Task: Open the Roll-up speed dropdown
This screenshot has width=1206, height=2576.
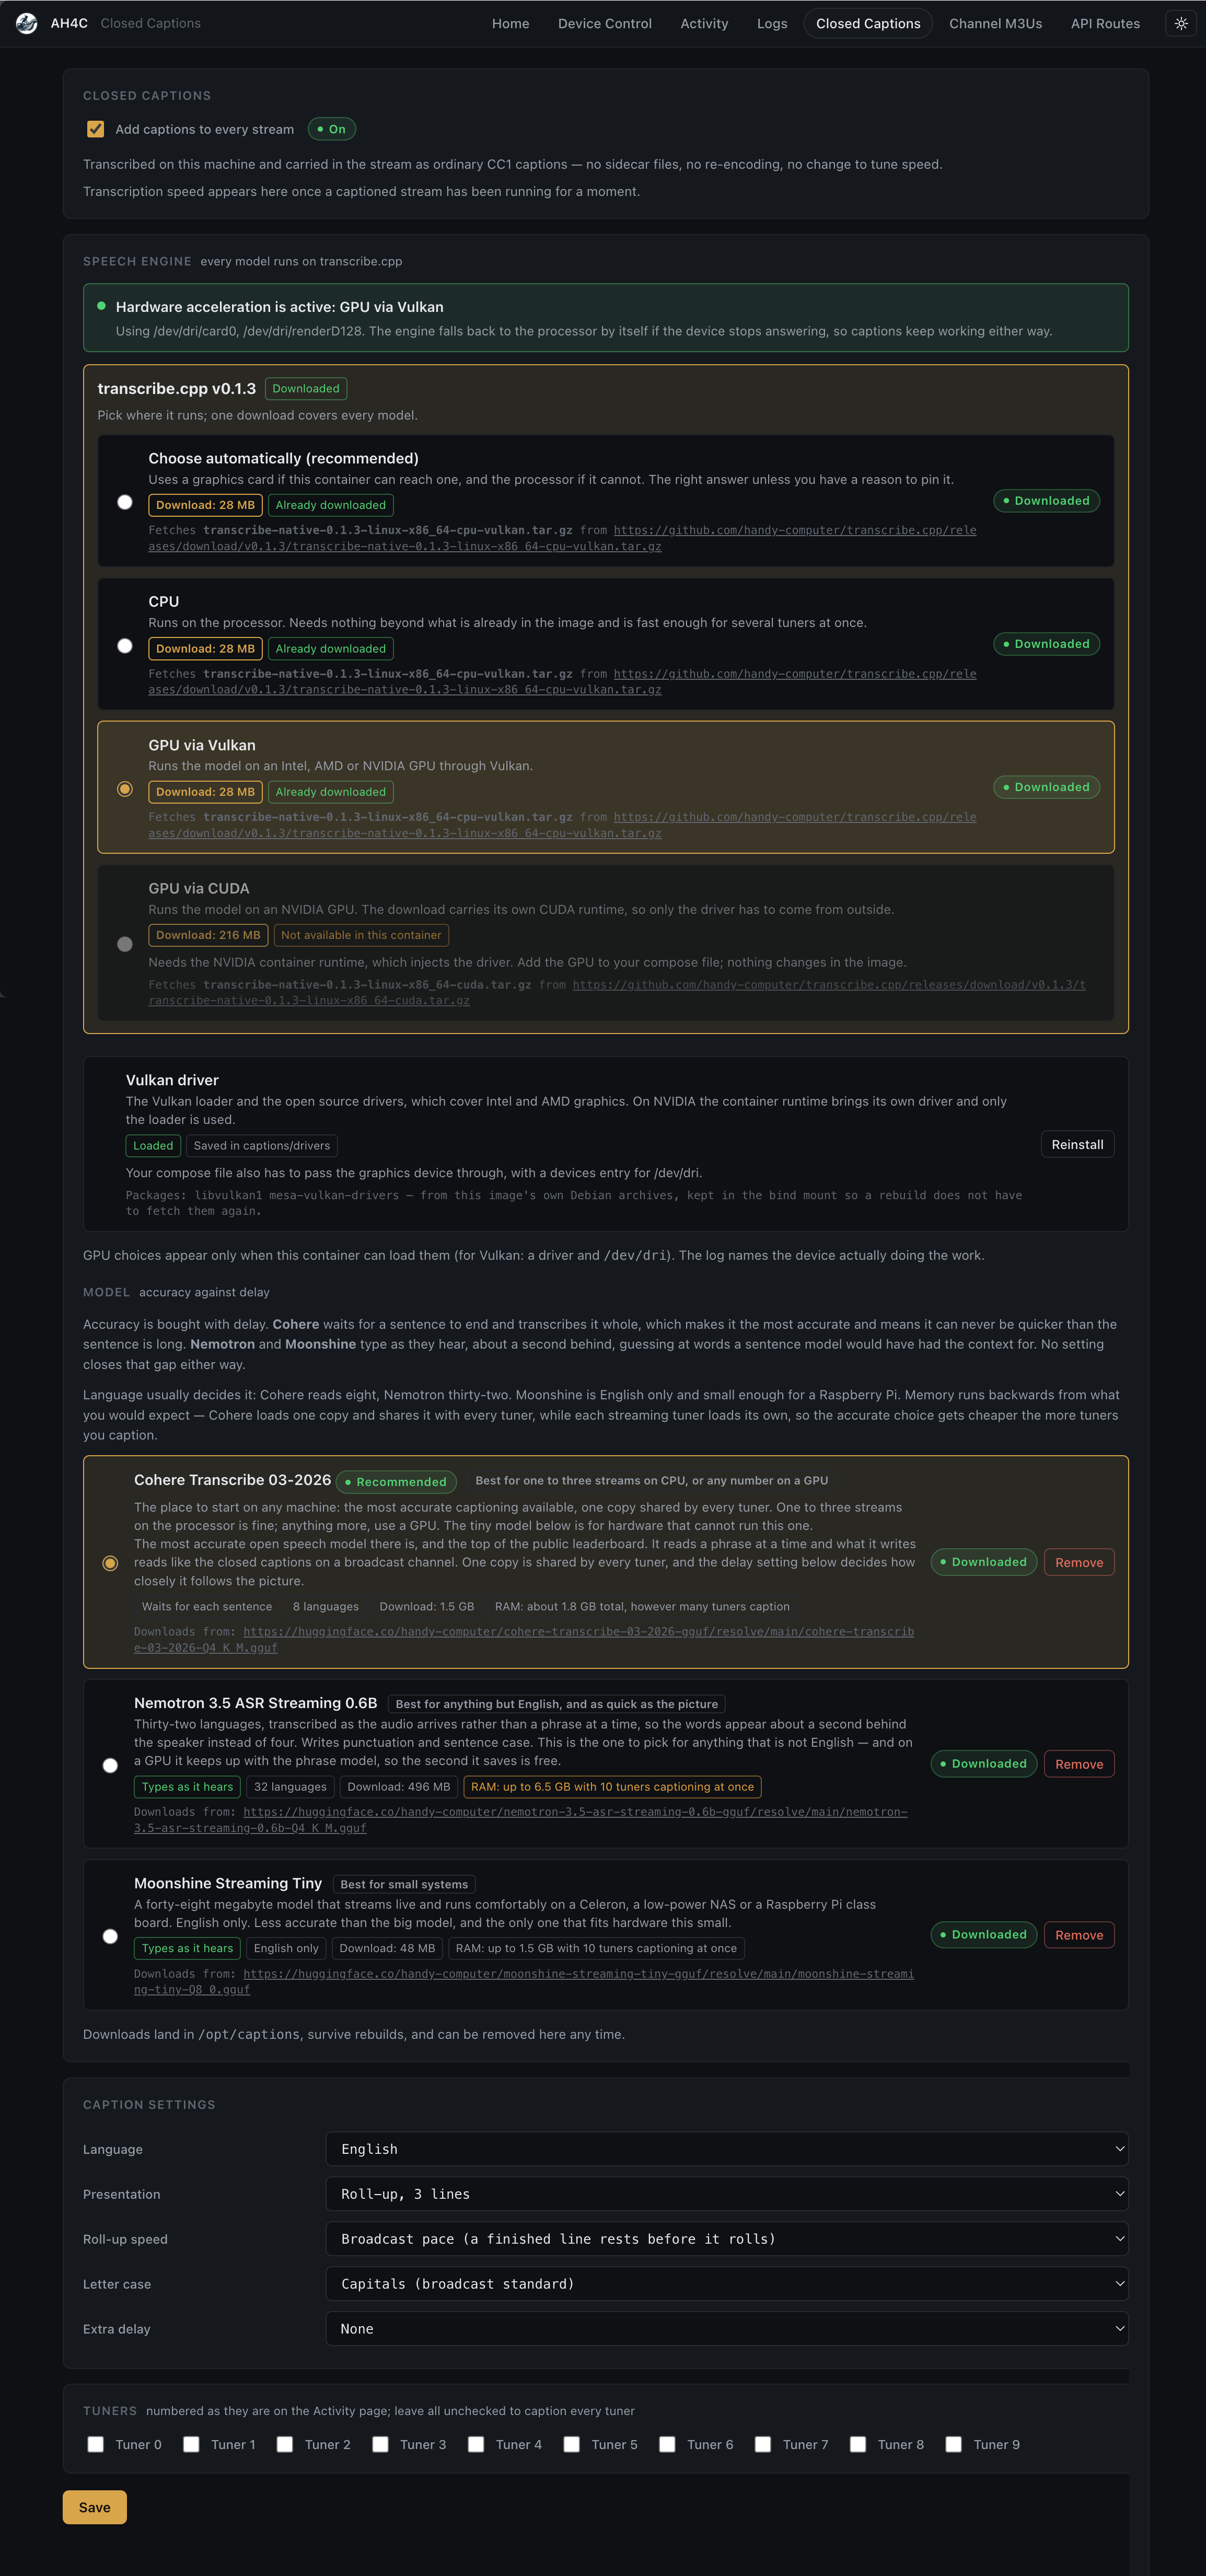Action: point(727,2239)
